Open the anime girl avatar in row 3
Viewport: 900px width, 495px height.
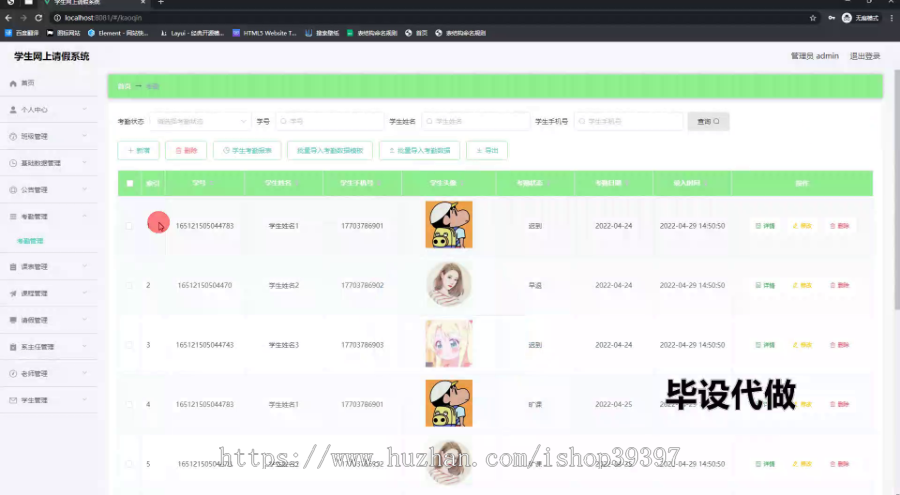(x=449, y=344)
